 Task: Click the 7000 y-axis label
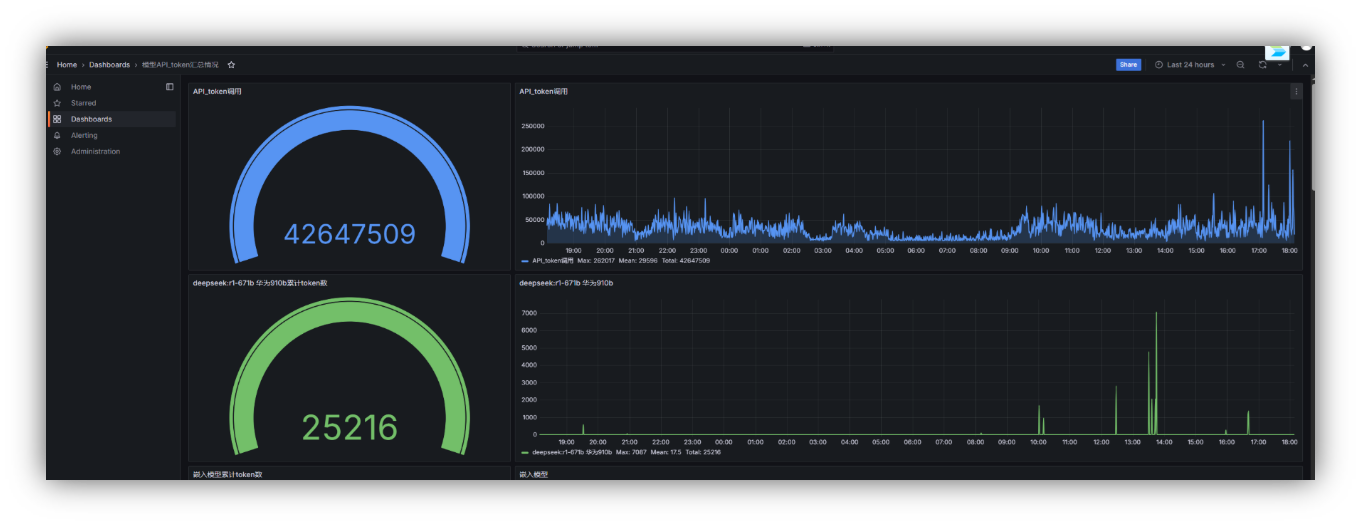tap(529, 313)
